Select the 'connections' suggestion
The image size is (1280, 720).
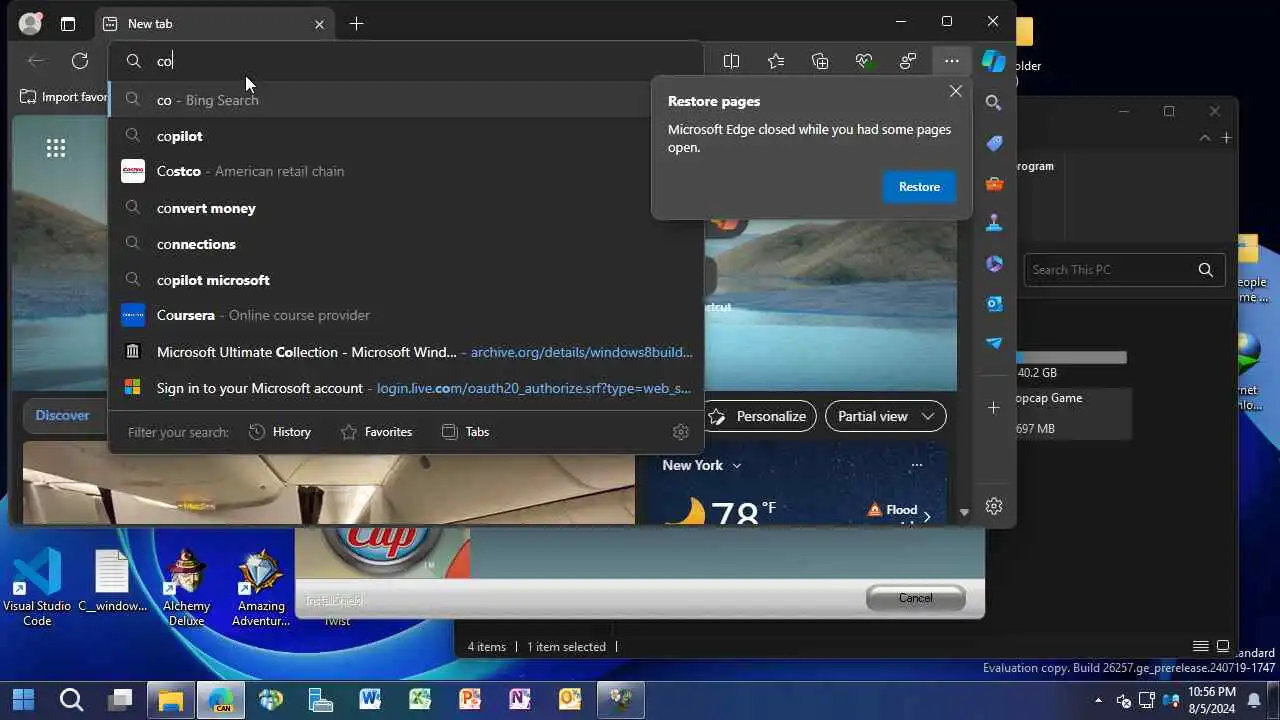pyautogui.click(x=406, y=244)
